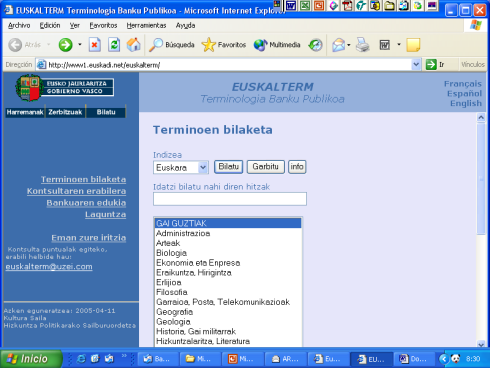490x368 pixels.
Task: Open the Multimedia toolbar button
Action: click(277, 45)
